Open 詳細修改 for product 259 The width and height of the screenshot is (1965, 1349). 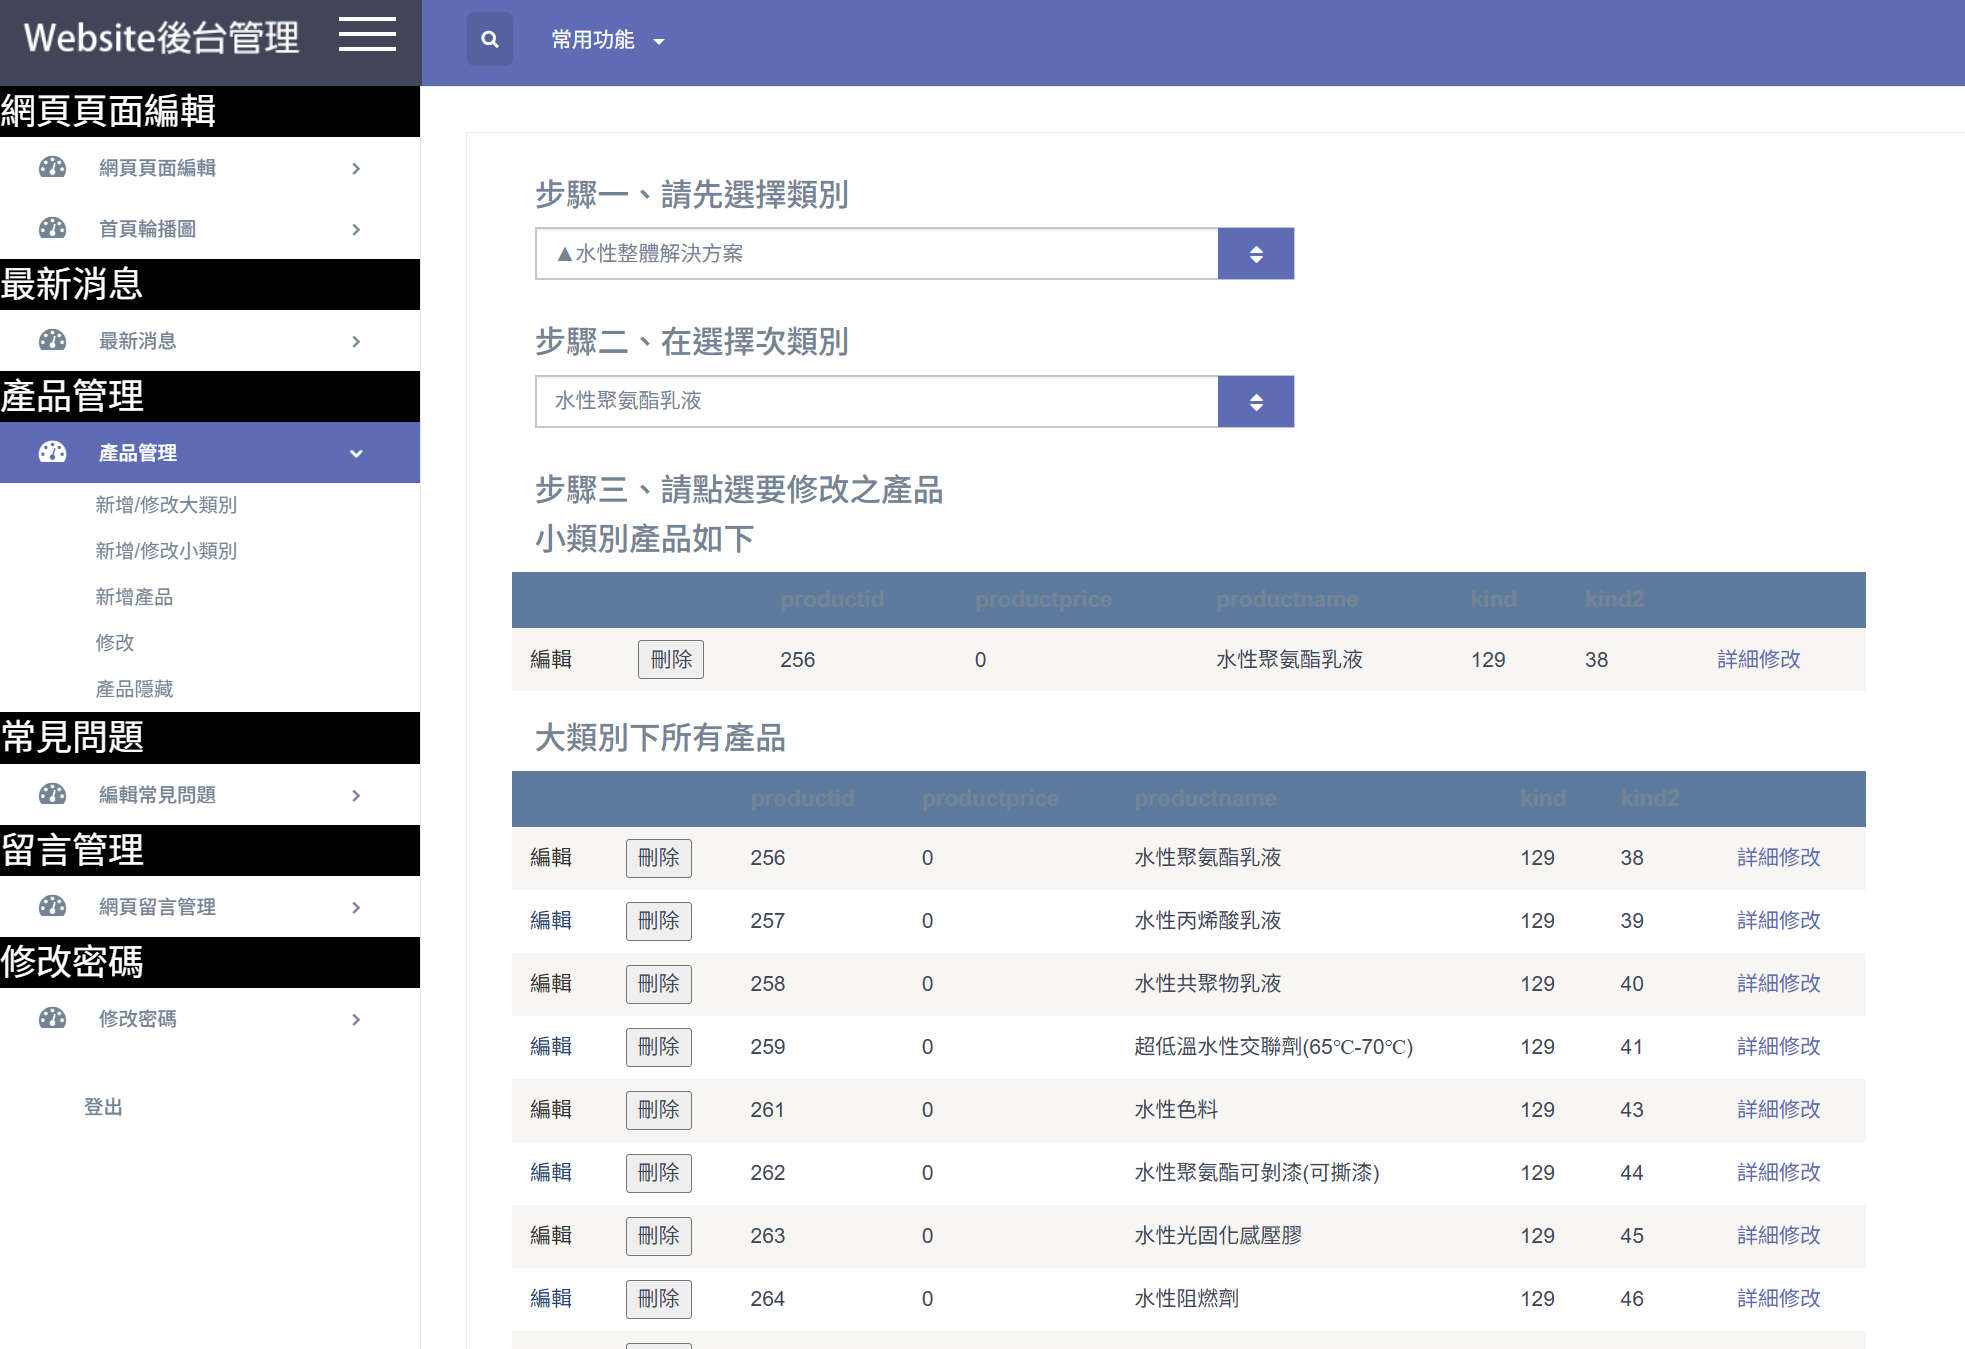tap(1779, 1046)
